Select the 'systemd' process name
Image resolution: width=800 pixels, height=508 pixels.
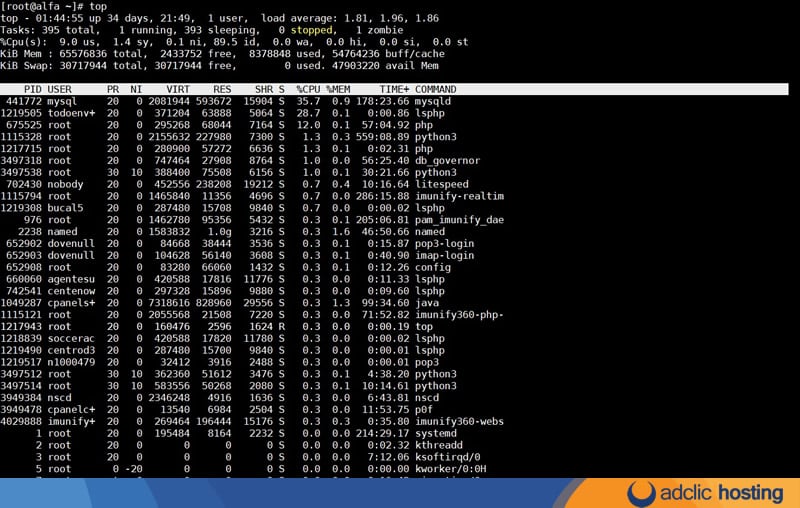[436, 434]
